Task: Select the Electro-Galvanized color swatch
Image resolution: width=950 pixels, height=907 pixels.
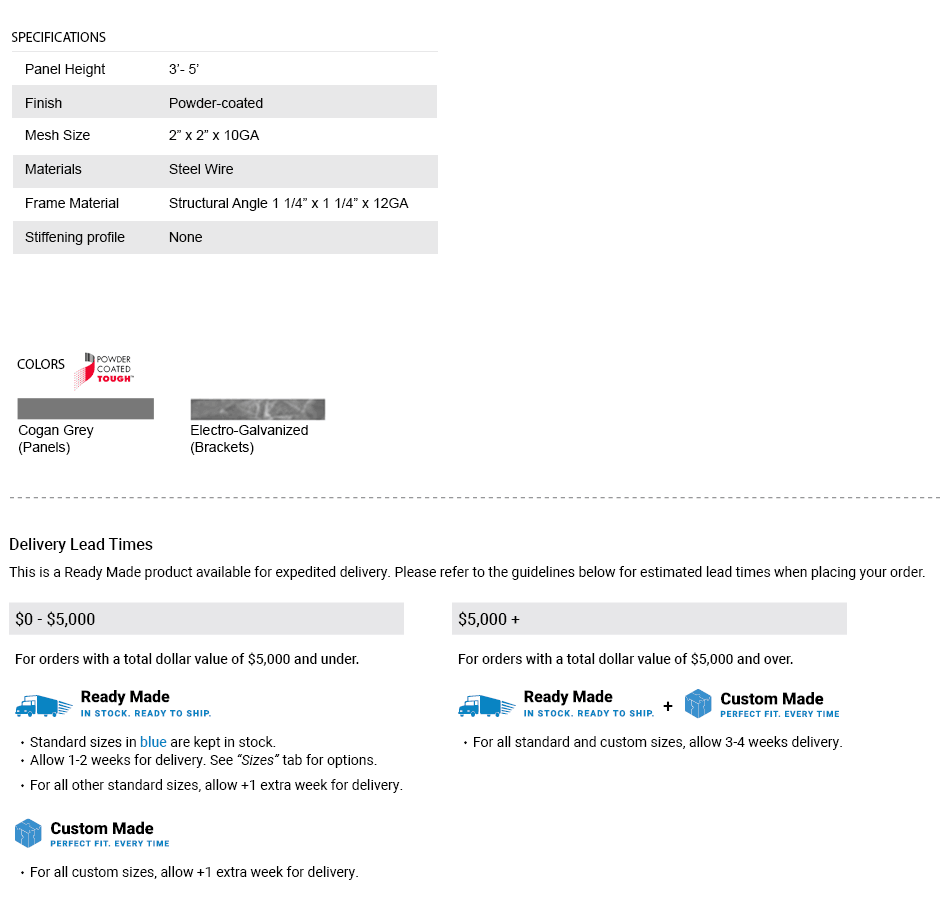Action: [x=258, y=409]
